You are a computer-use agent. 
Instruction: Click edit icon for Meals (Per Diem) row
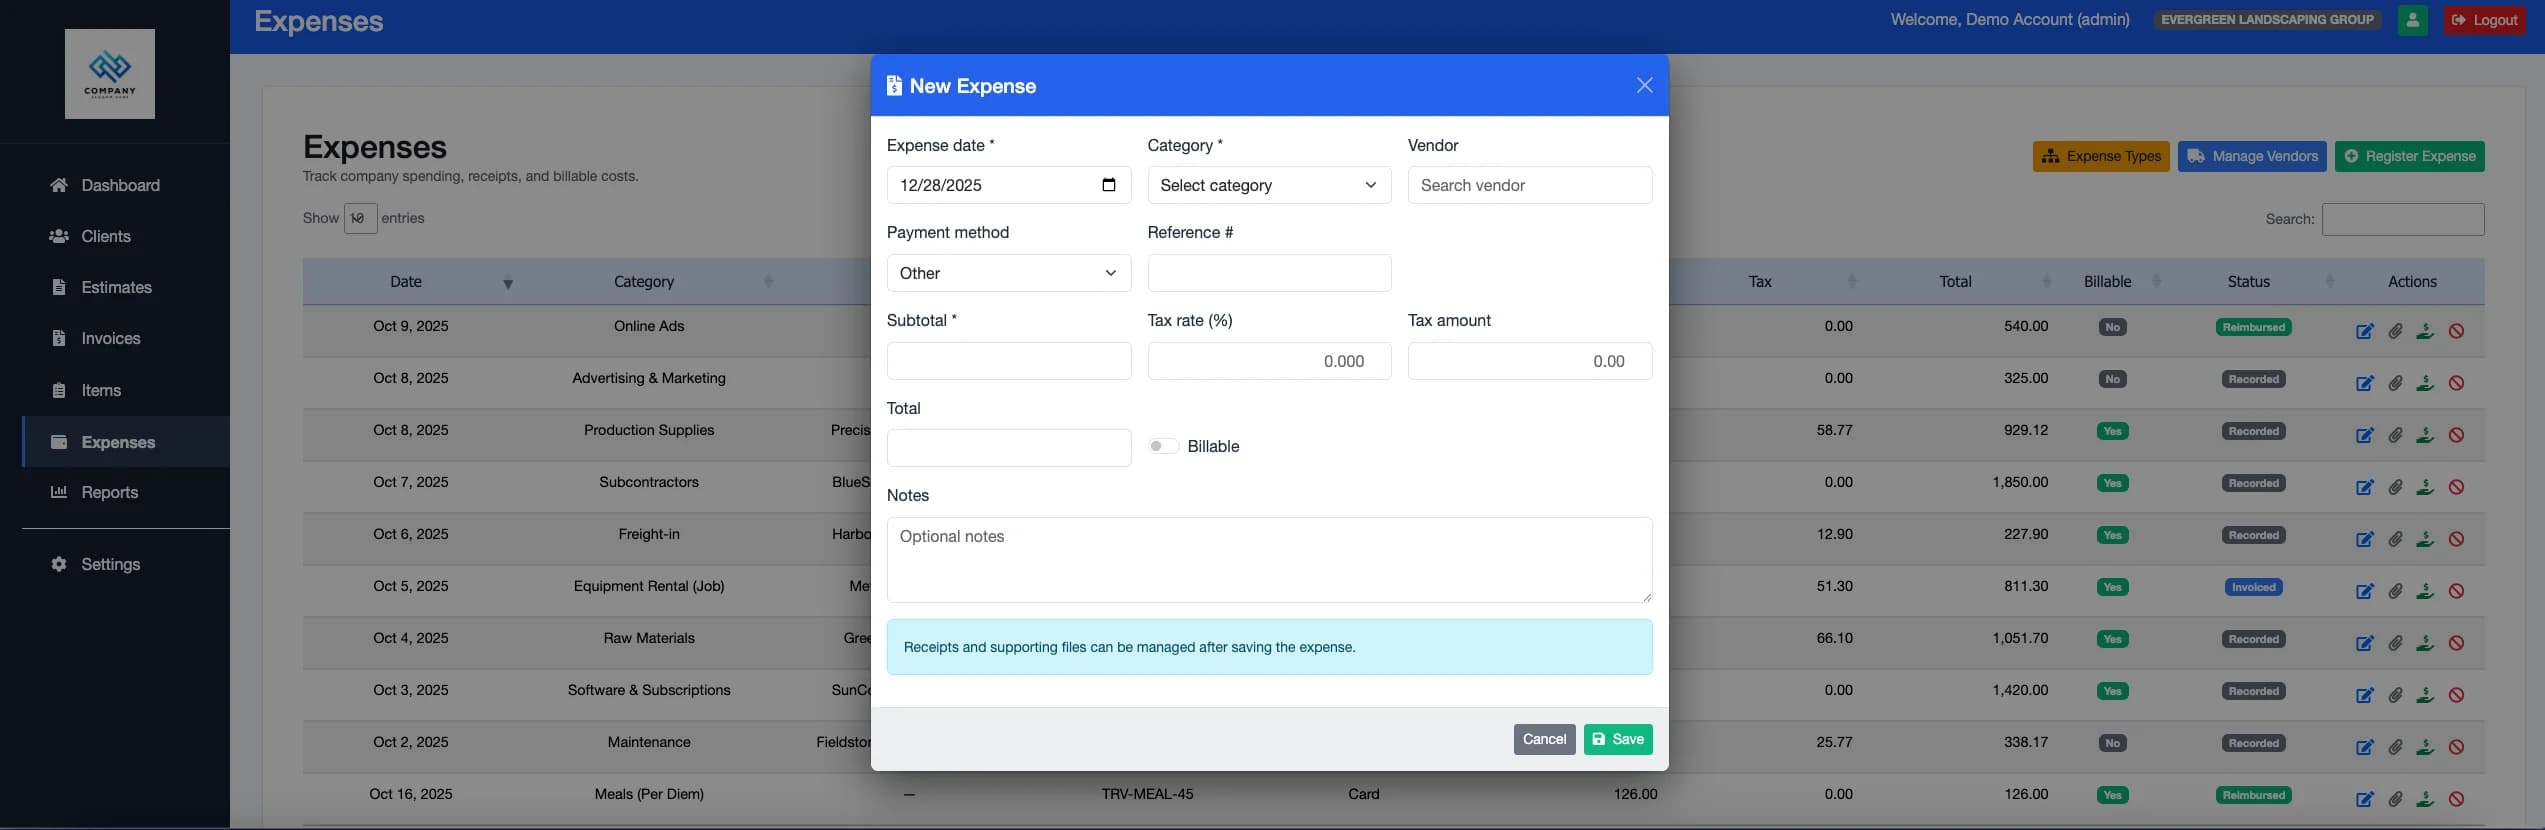coord(2364,800)
